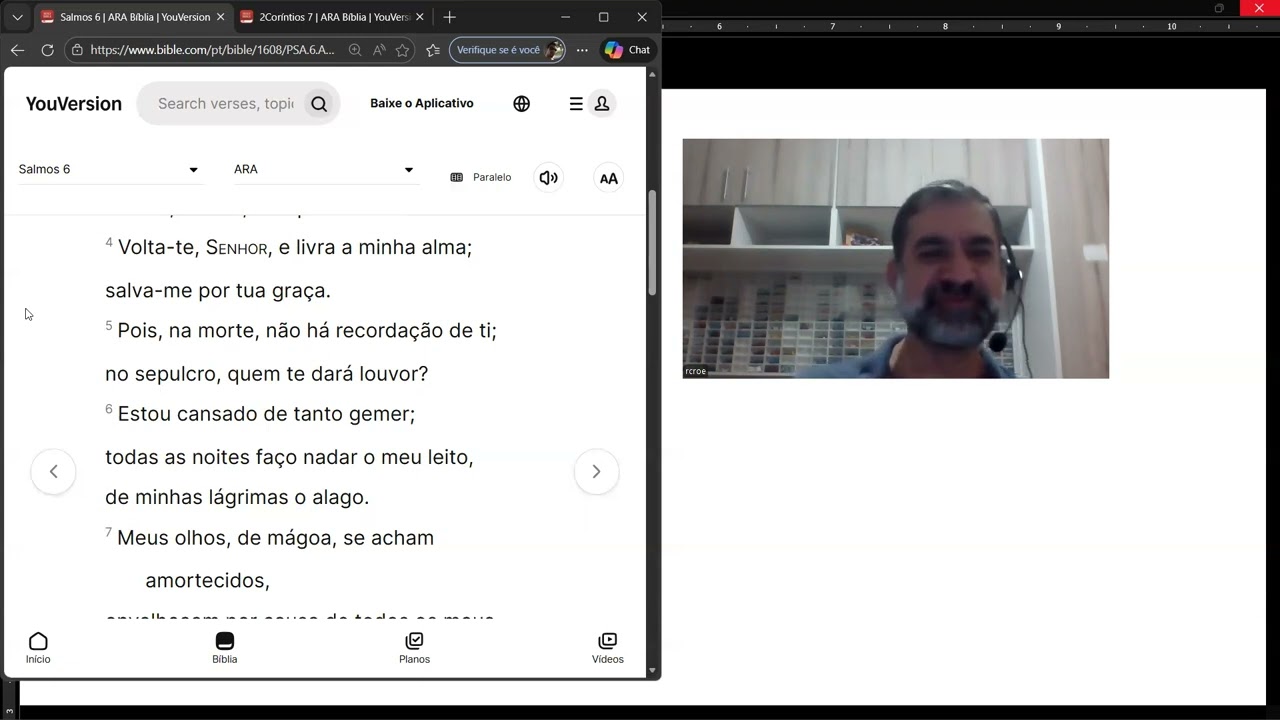
Task: Open the page zoom indicator
Action: point(355,49)
